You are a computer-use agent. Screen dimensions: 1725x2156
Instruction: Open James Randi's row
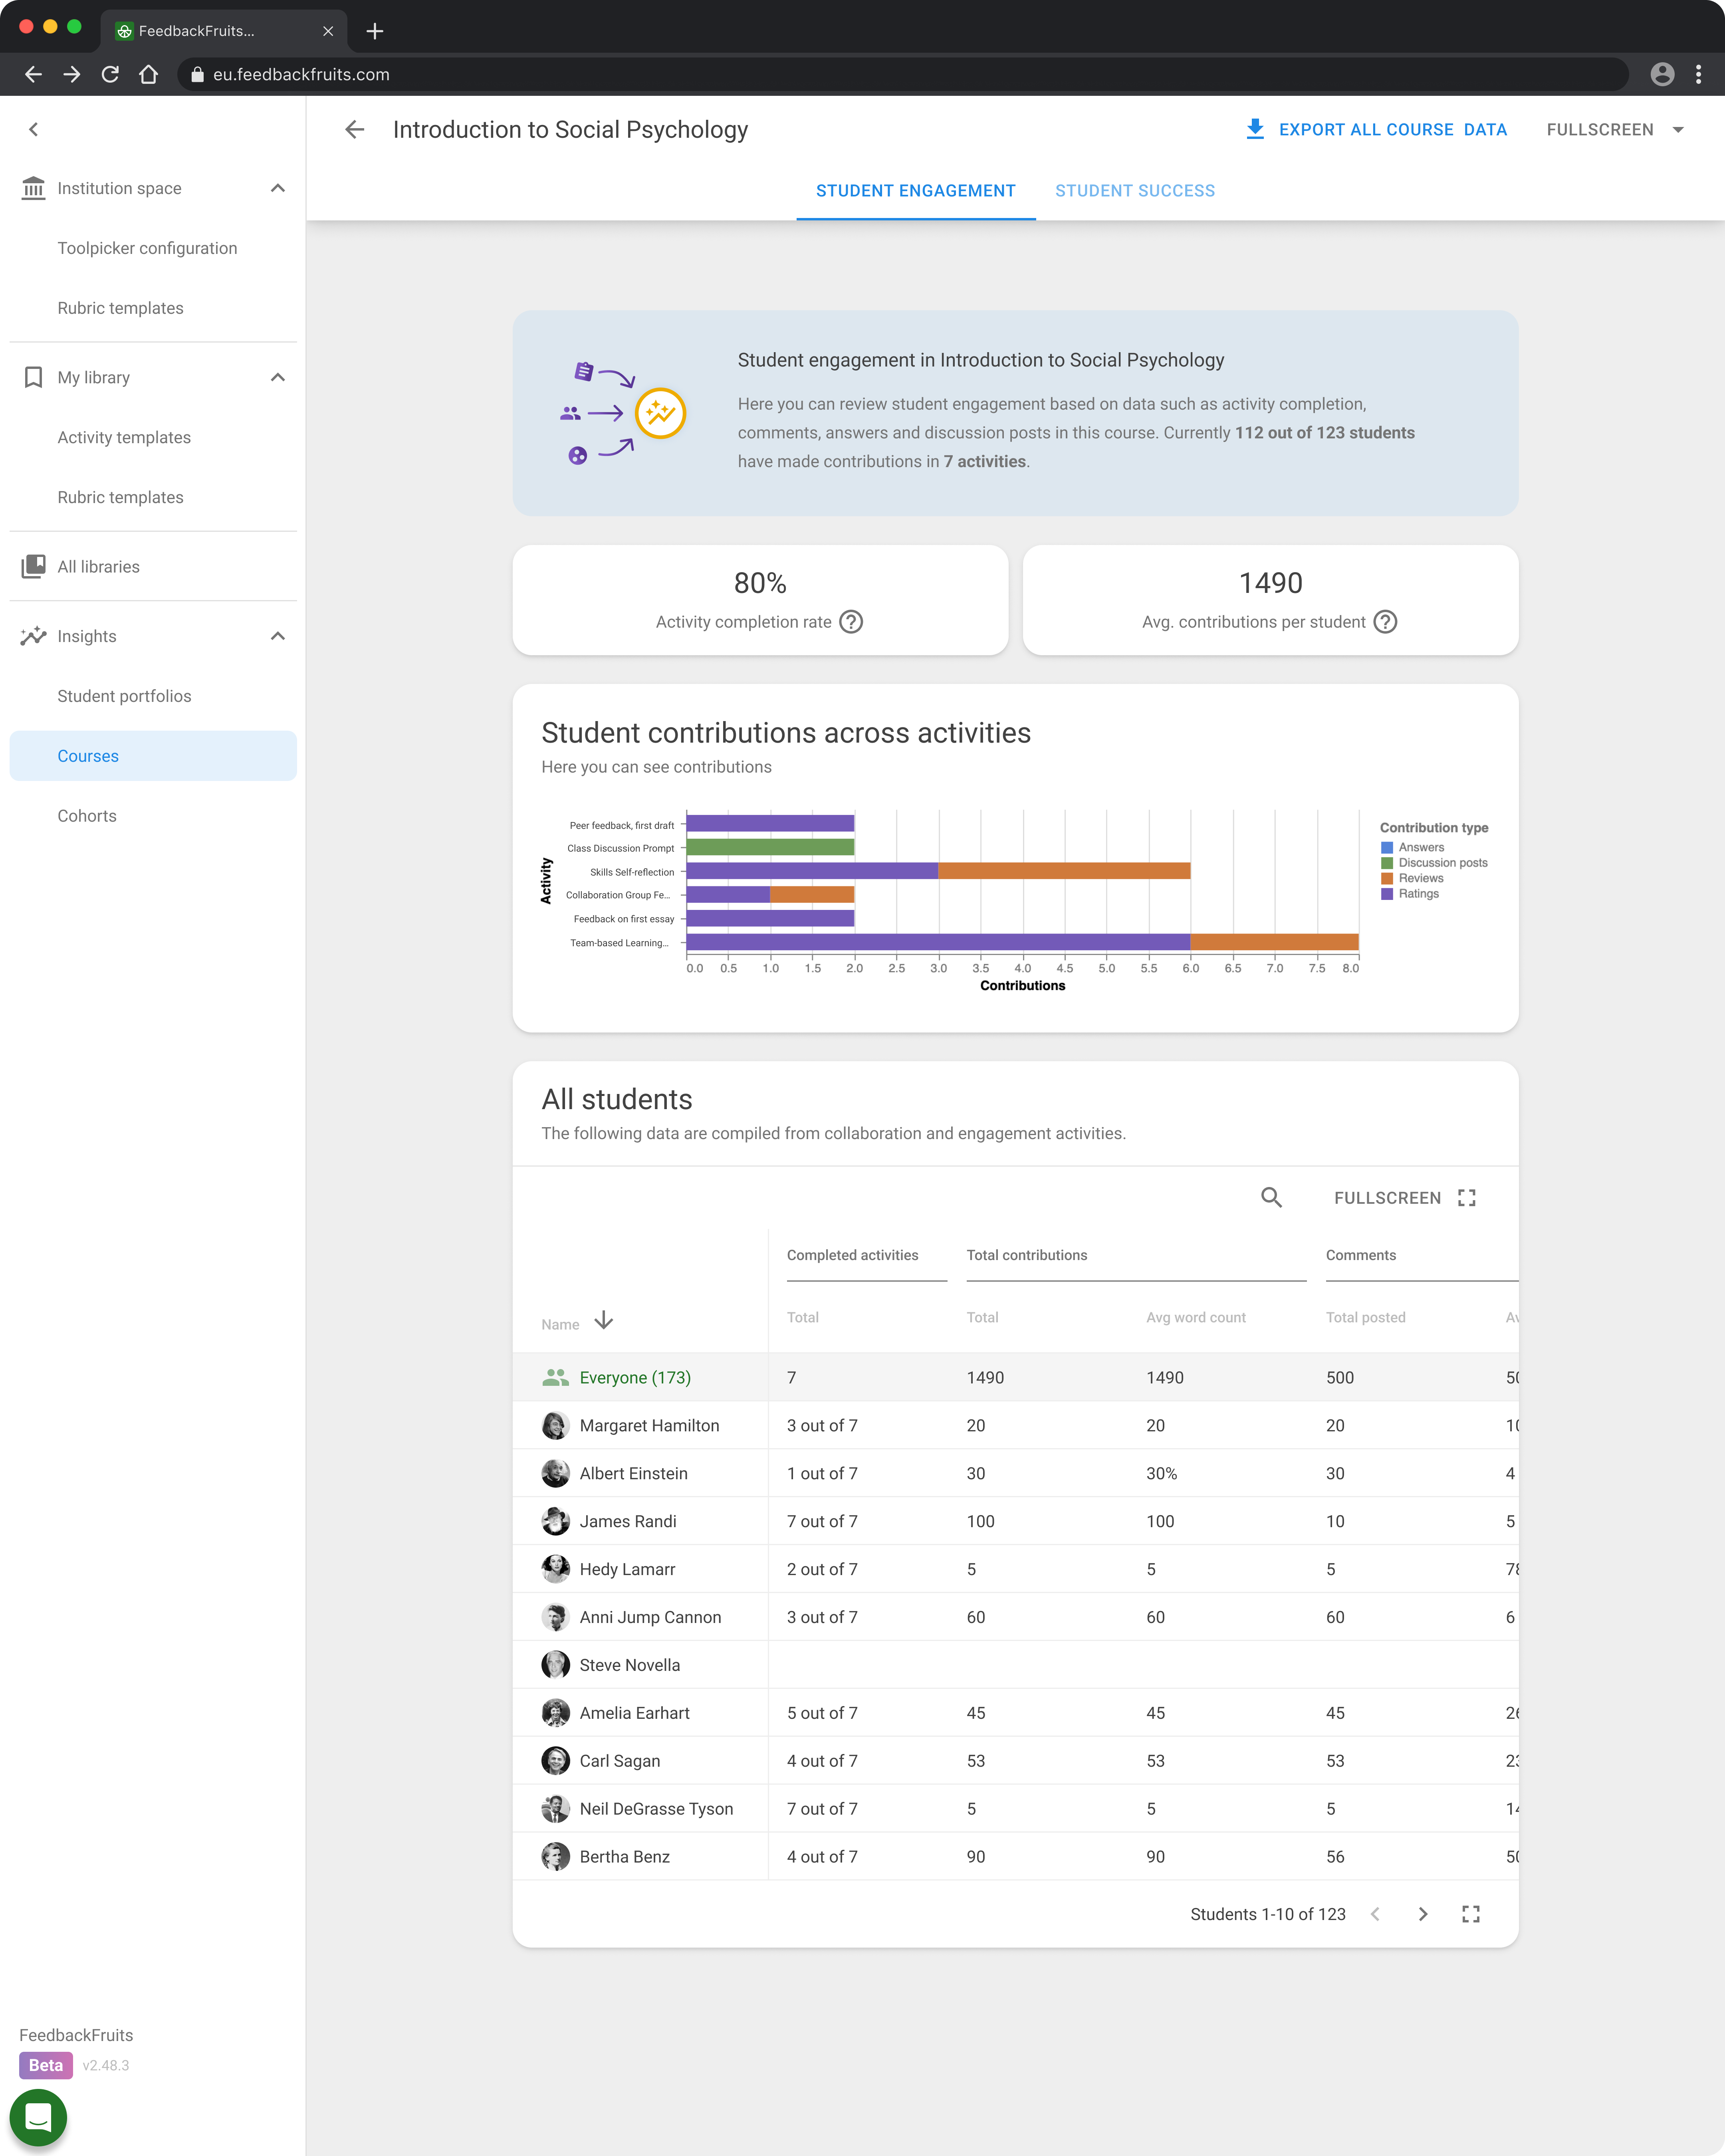point(1015,1521)
